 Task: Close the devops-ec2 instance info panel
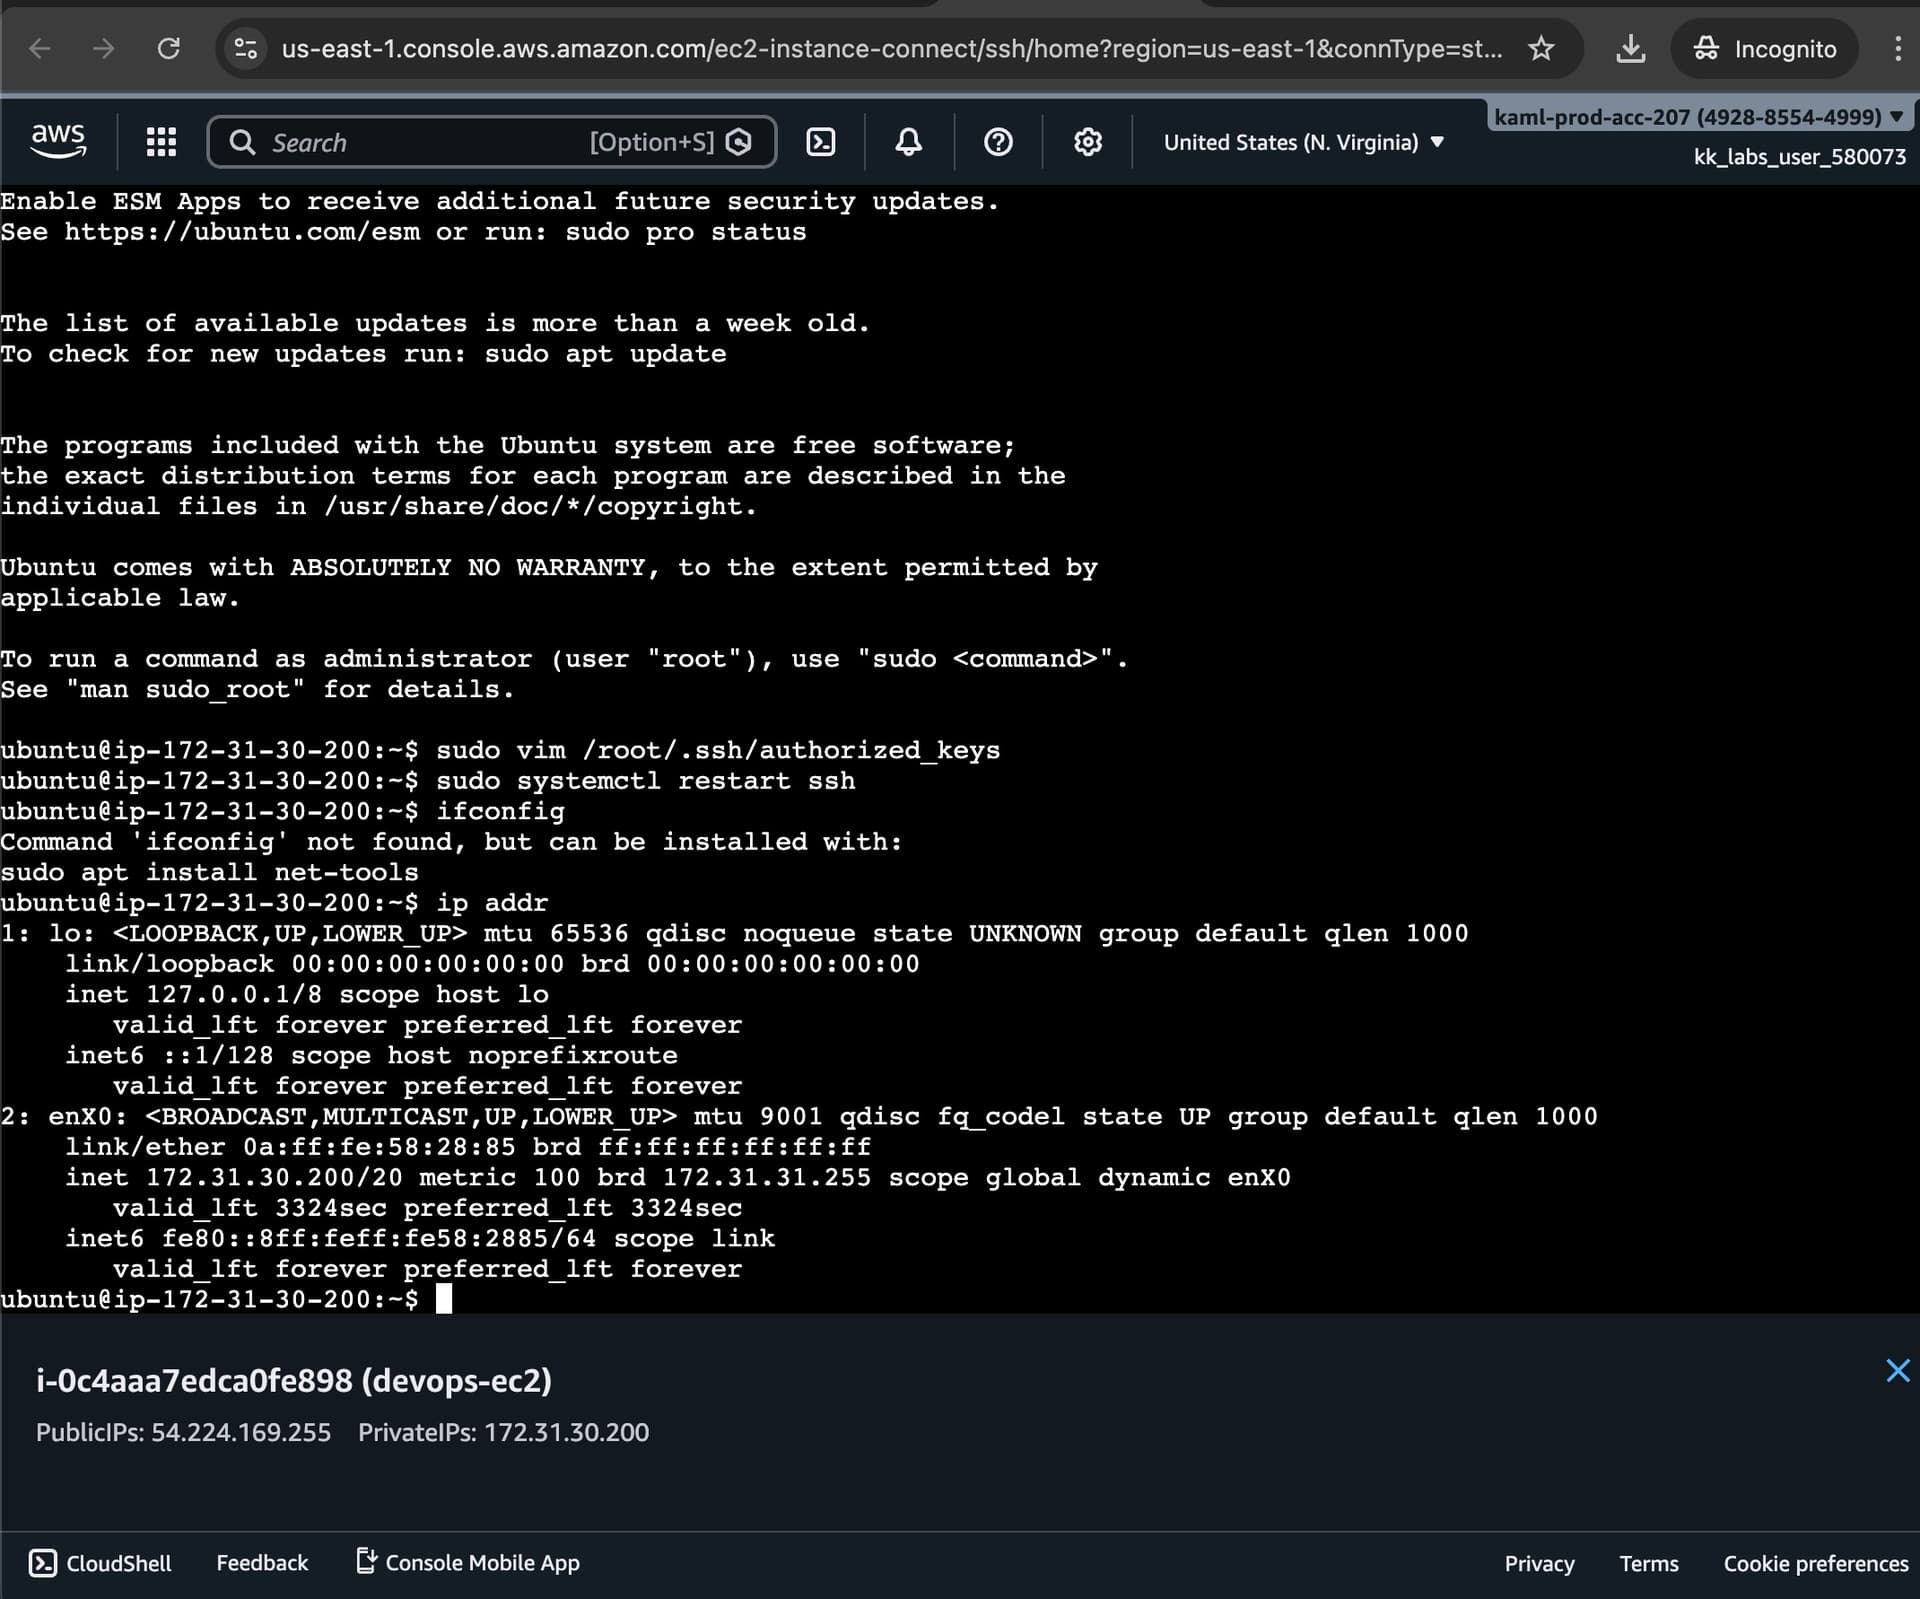(x=1897, y=1371)
